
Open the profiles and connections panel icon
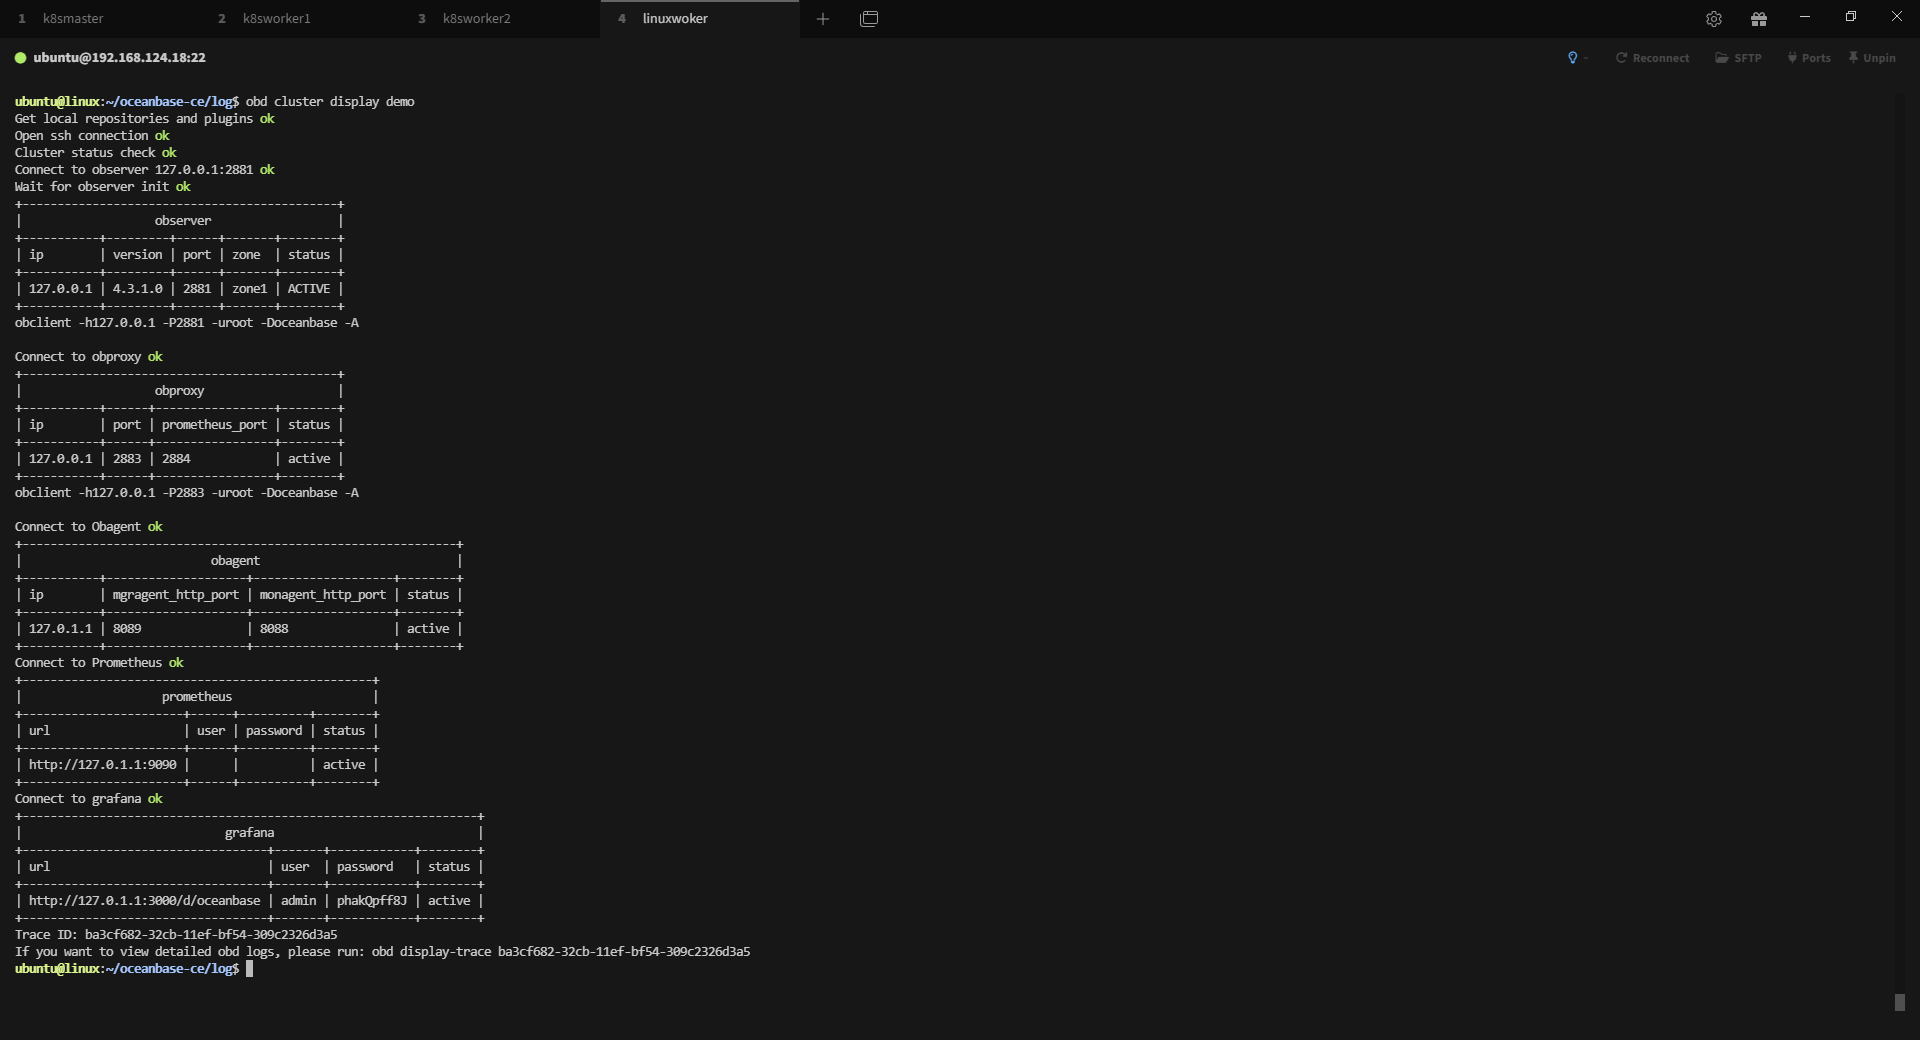tap(869, 19)
